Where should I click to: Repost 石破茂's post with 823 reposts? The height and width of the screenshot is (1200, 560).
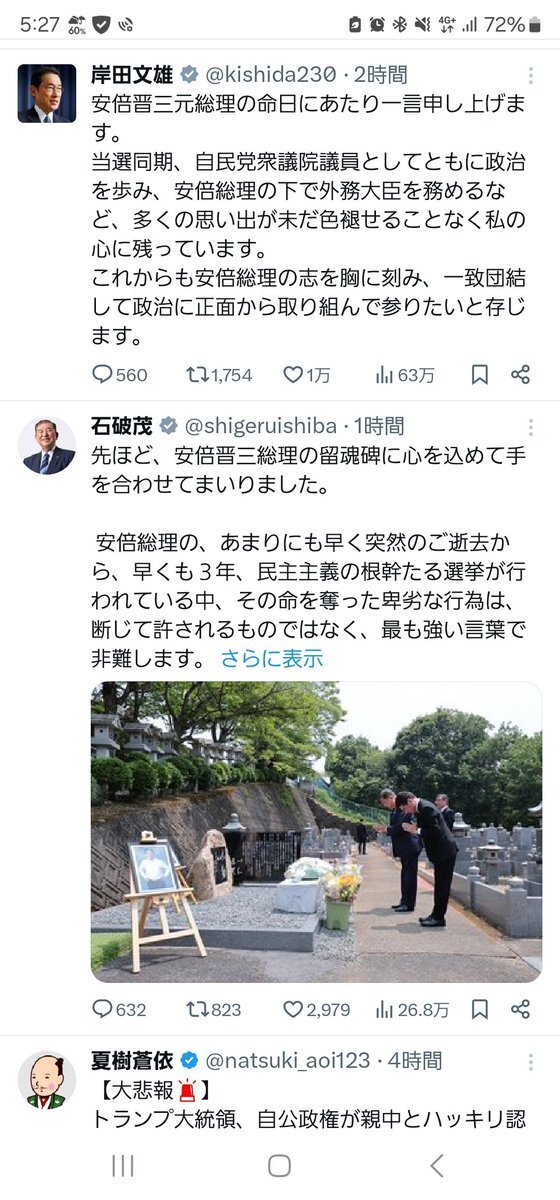tap(213, 1010)
